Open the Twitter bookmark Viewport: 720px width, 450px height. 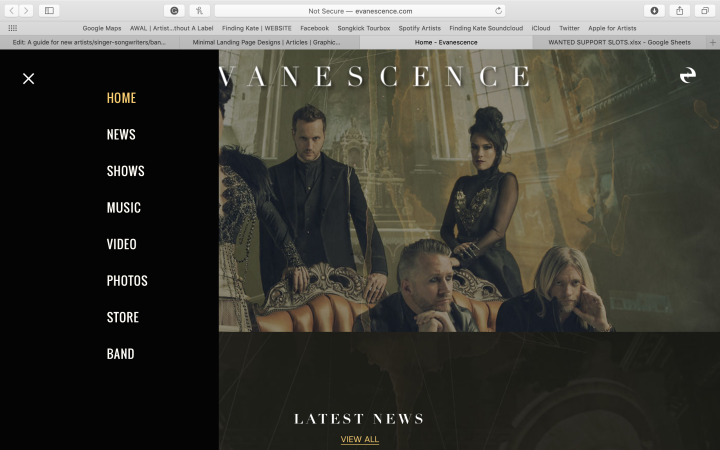coord(569,28)
